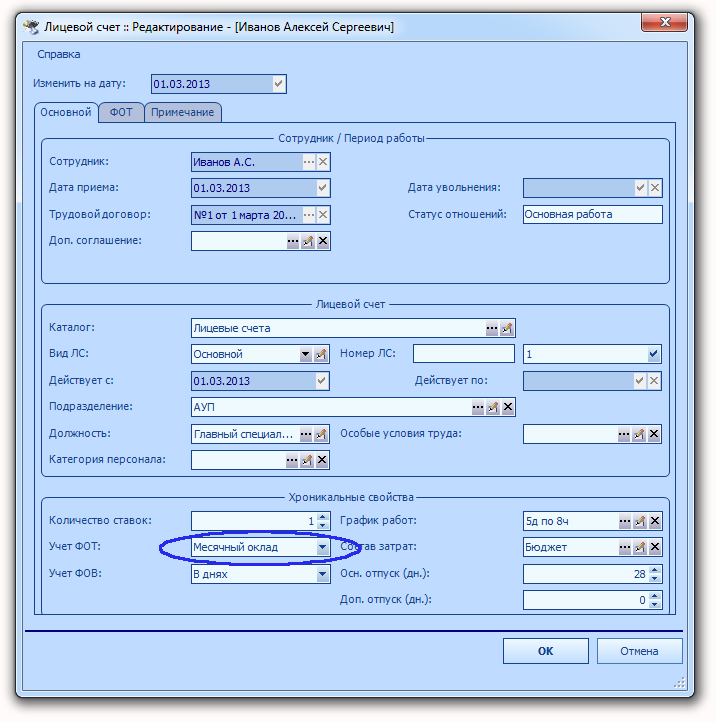Clear the Категория персонала field
This screenshot has width=716, height=722.
point(322,460)
